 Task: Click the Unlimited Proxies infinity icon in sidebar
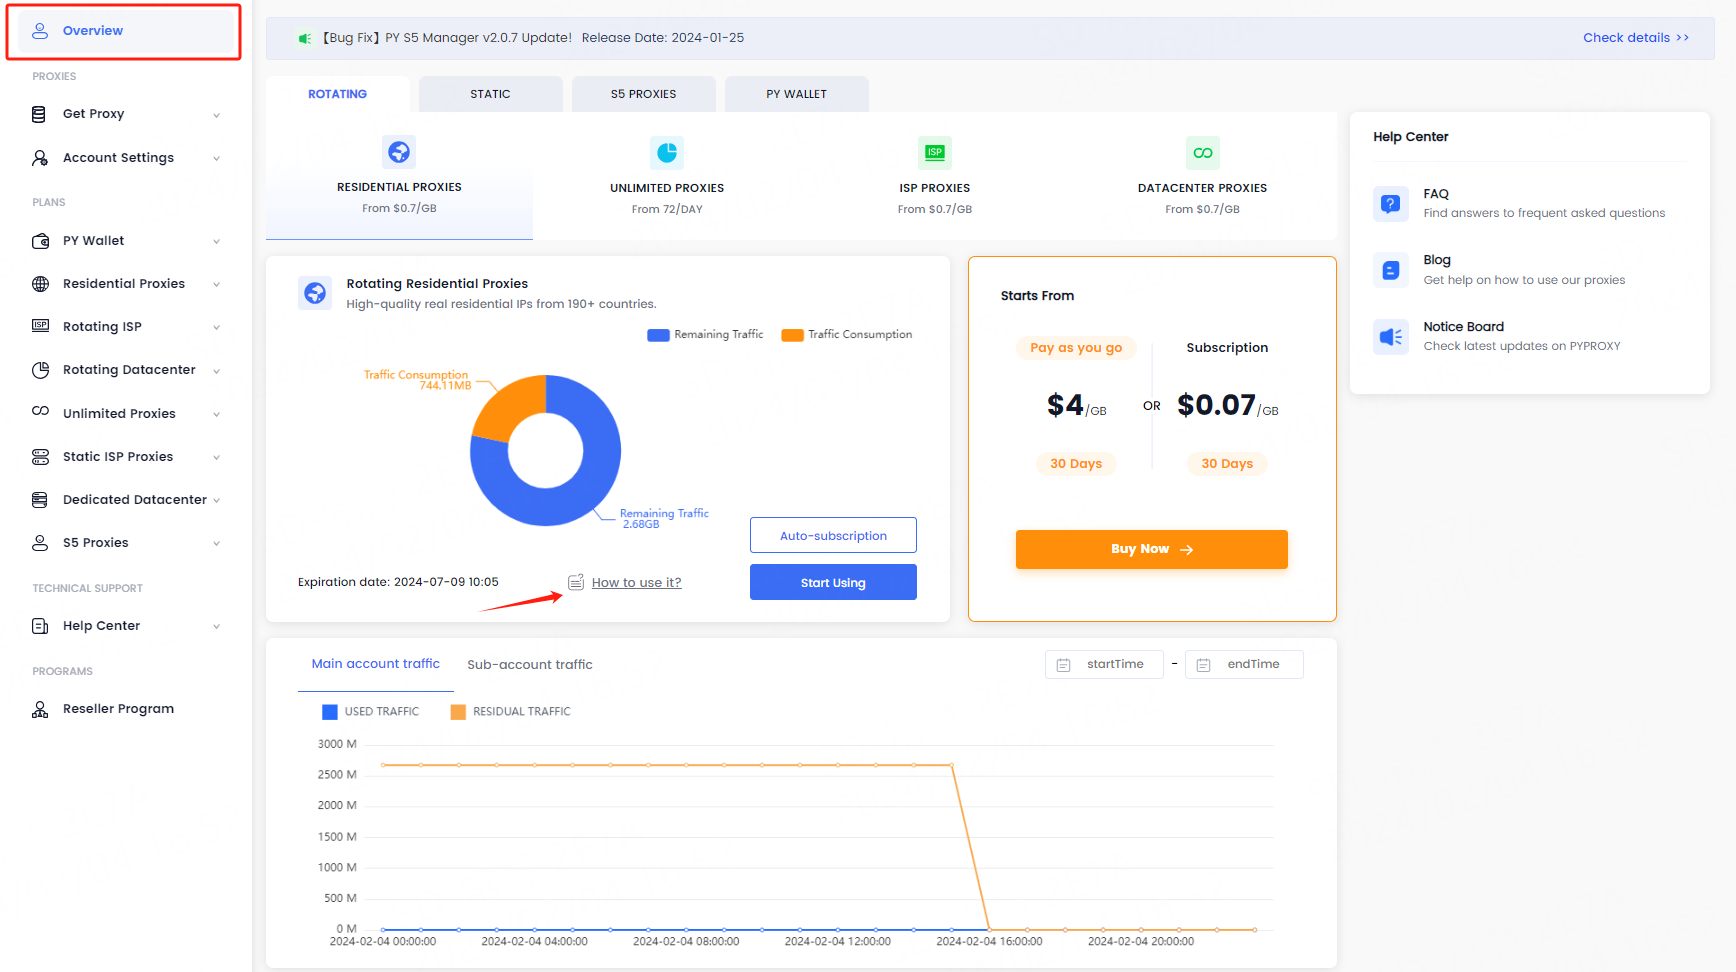point(40,412)
